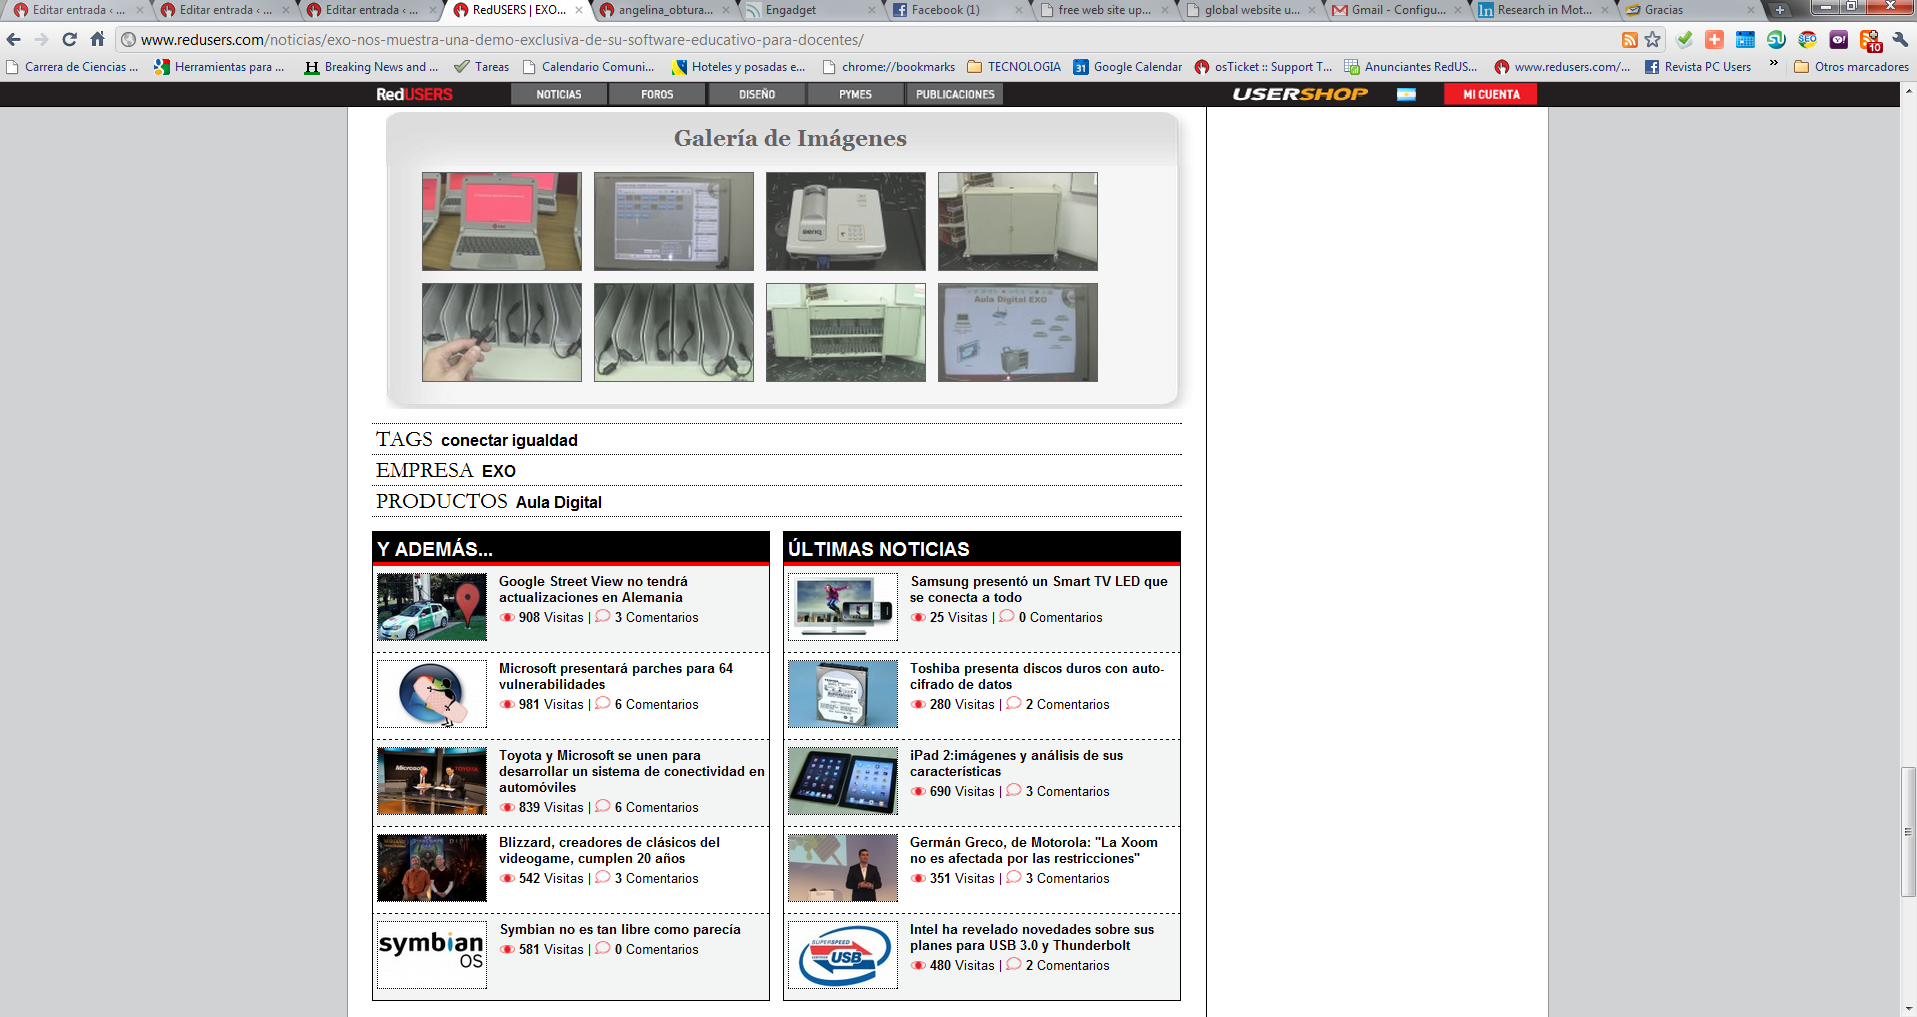This screenshot has height=1017, width=1917.
Task: Open the TECNOLOGIA bookmarks folder
Action: [1014, 67]
